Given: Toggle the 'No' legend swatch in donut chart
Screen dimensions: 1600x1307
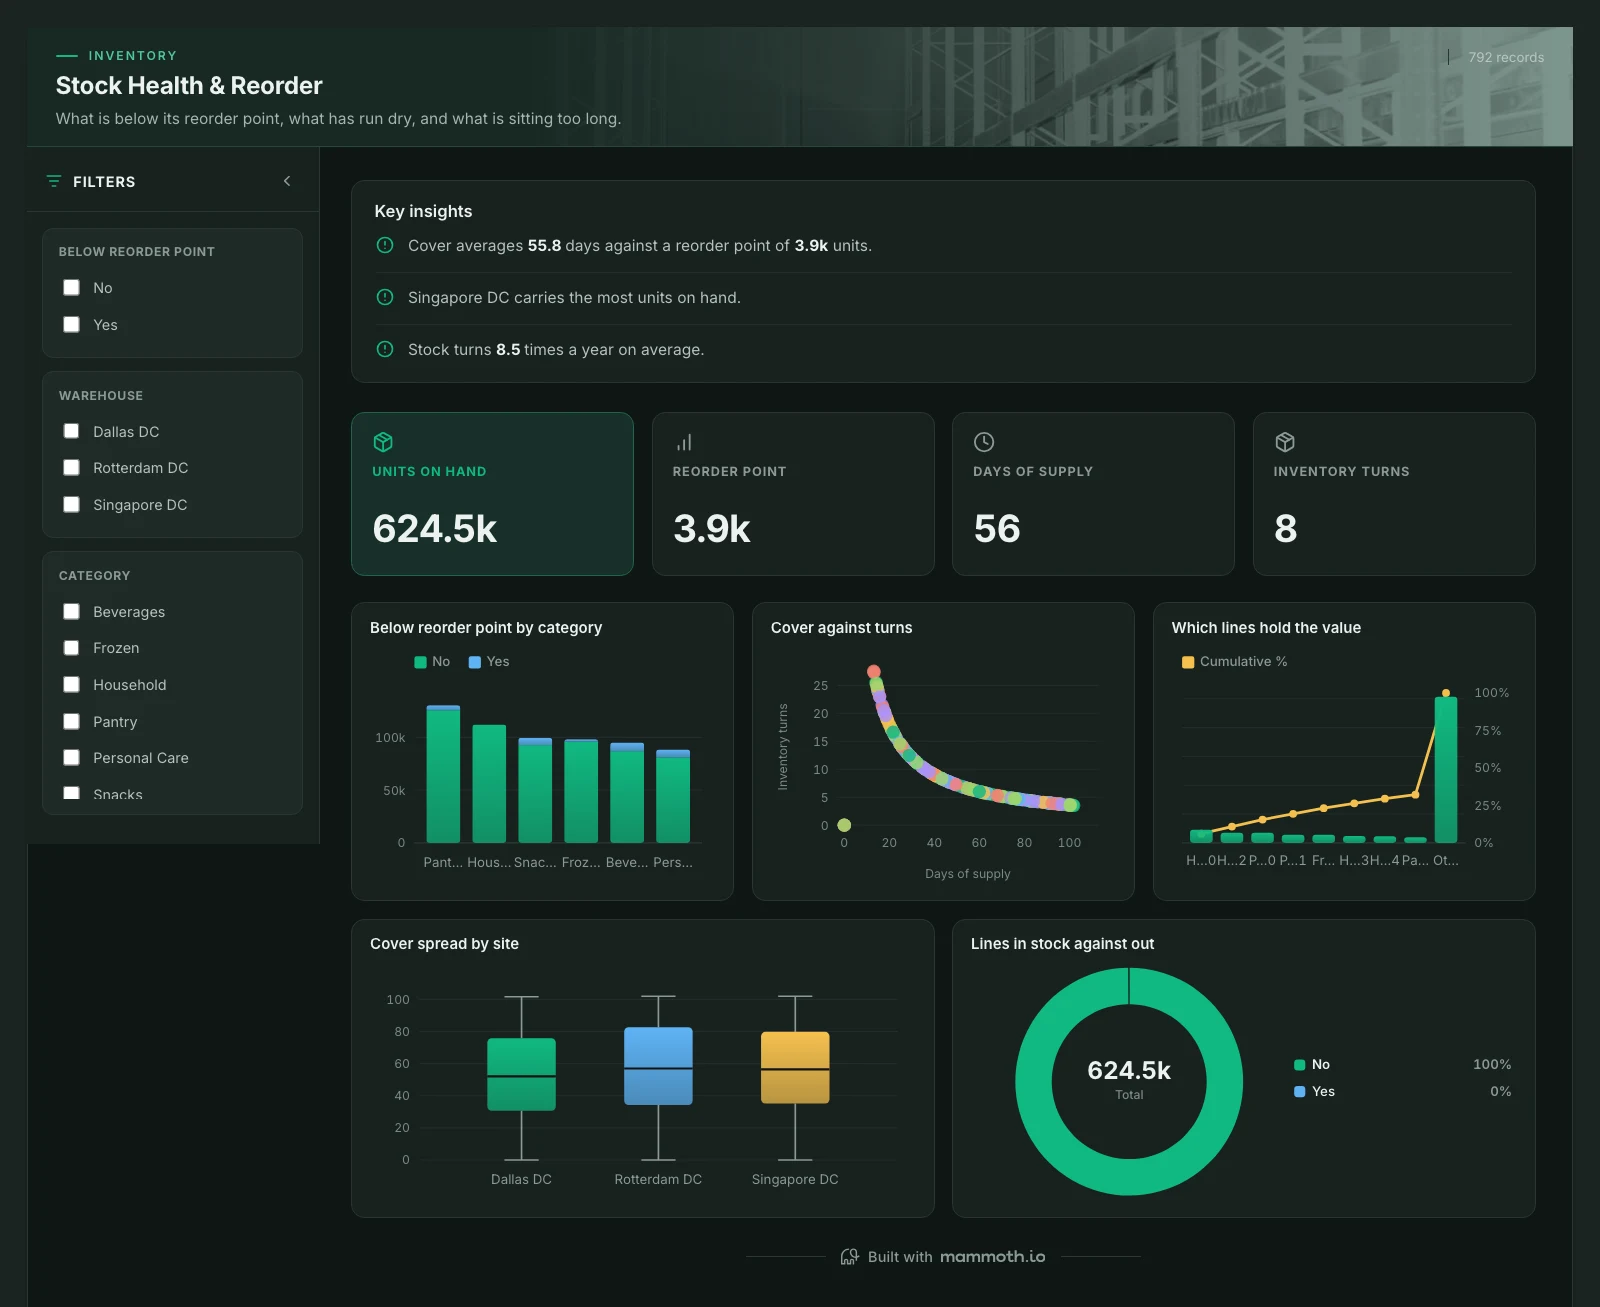Looking at the screenshot, I should click(x=1300, y=1065).
